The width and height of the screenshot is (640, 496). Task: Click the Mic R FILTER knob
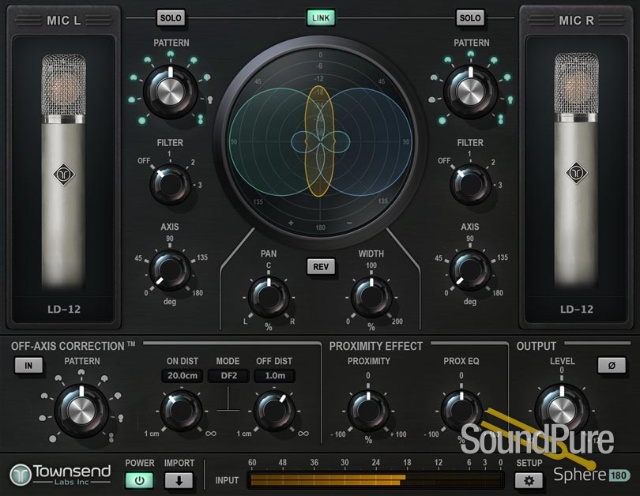(x=471, y=184)
